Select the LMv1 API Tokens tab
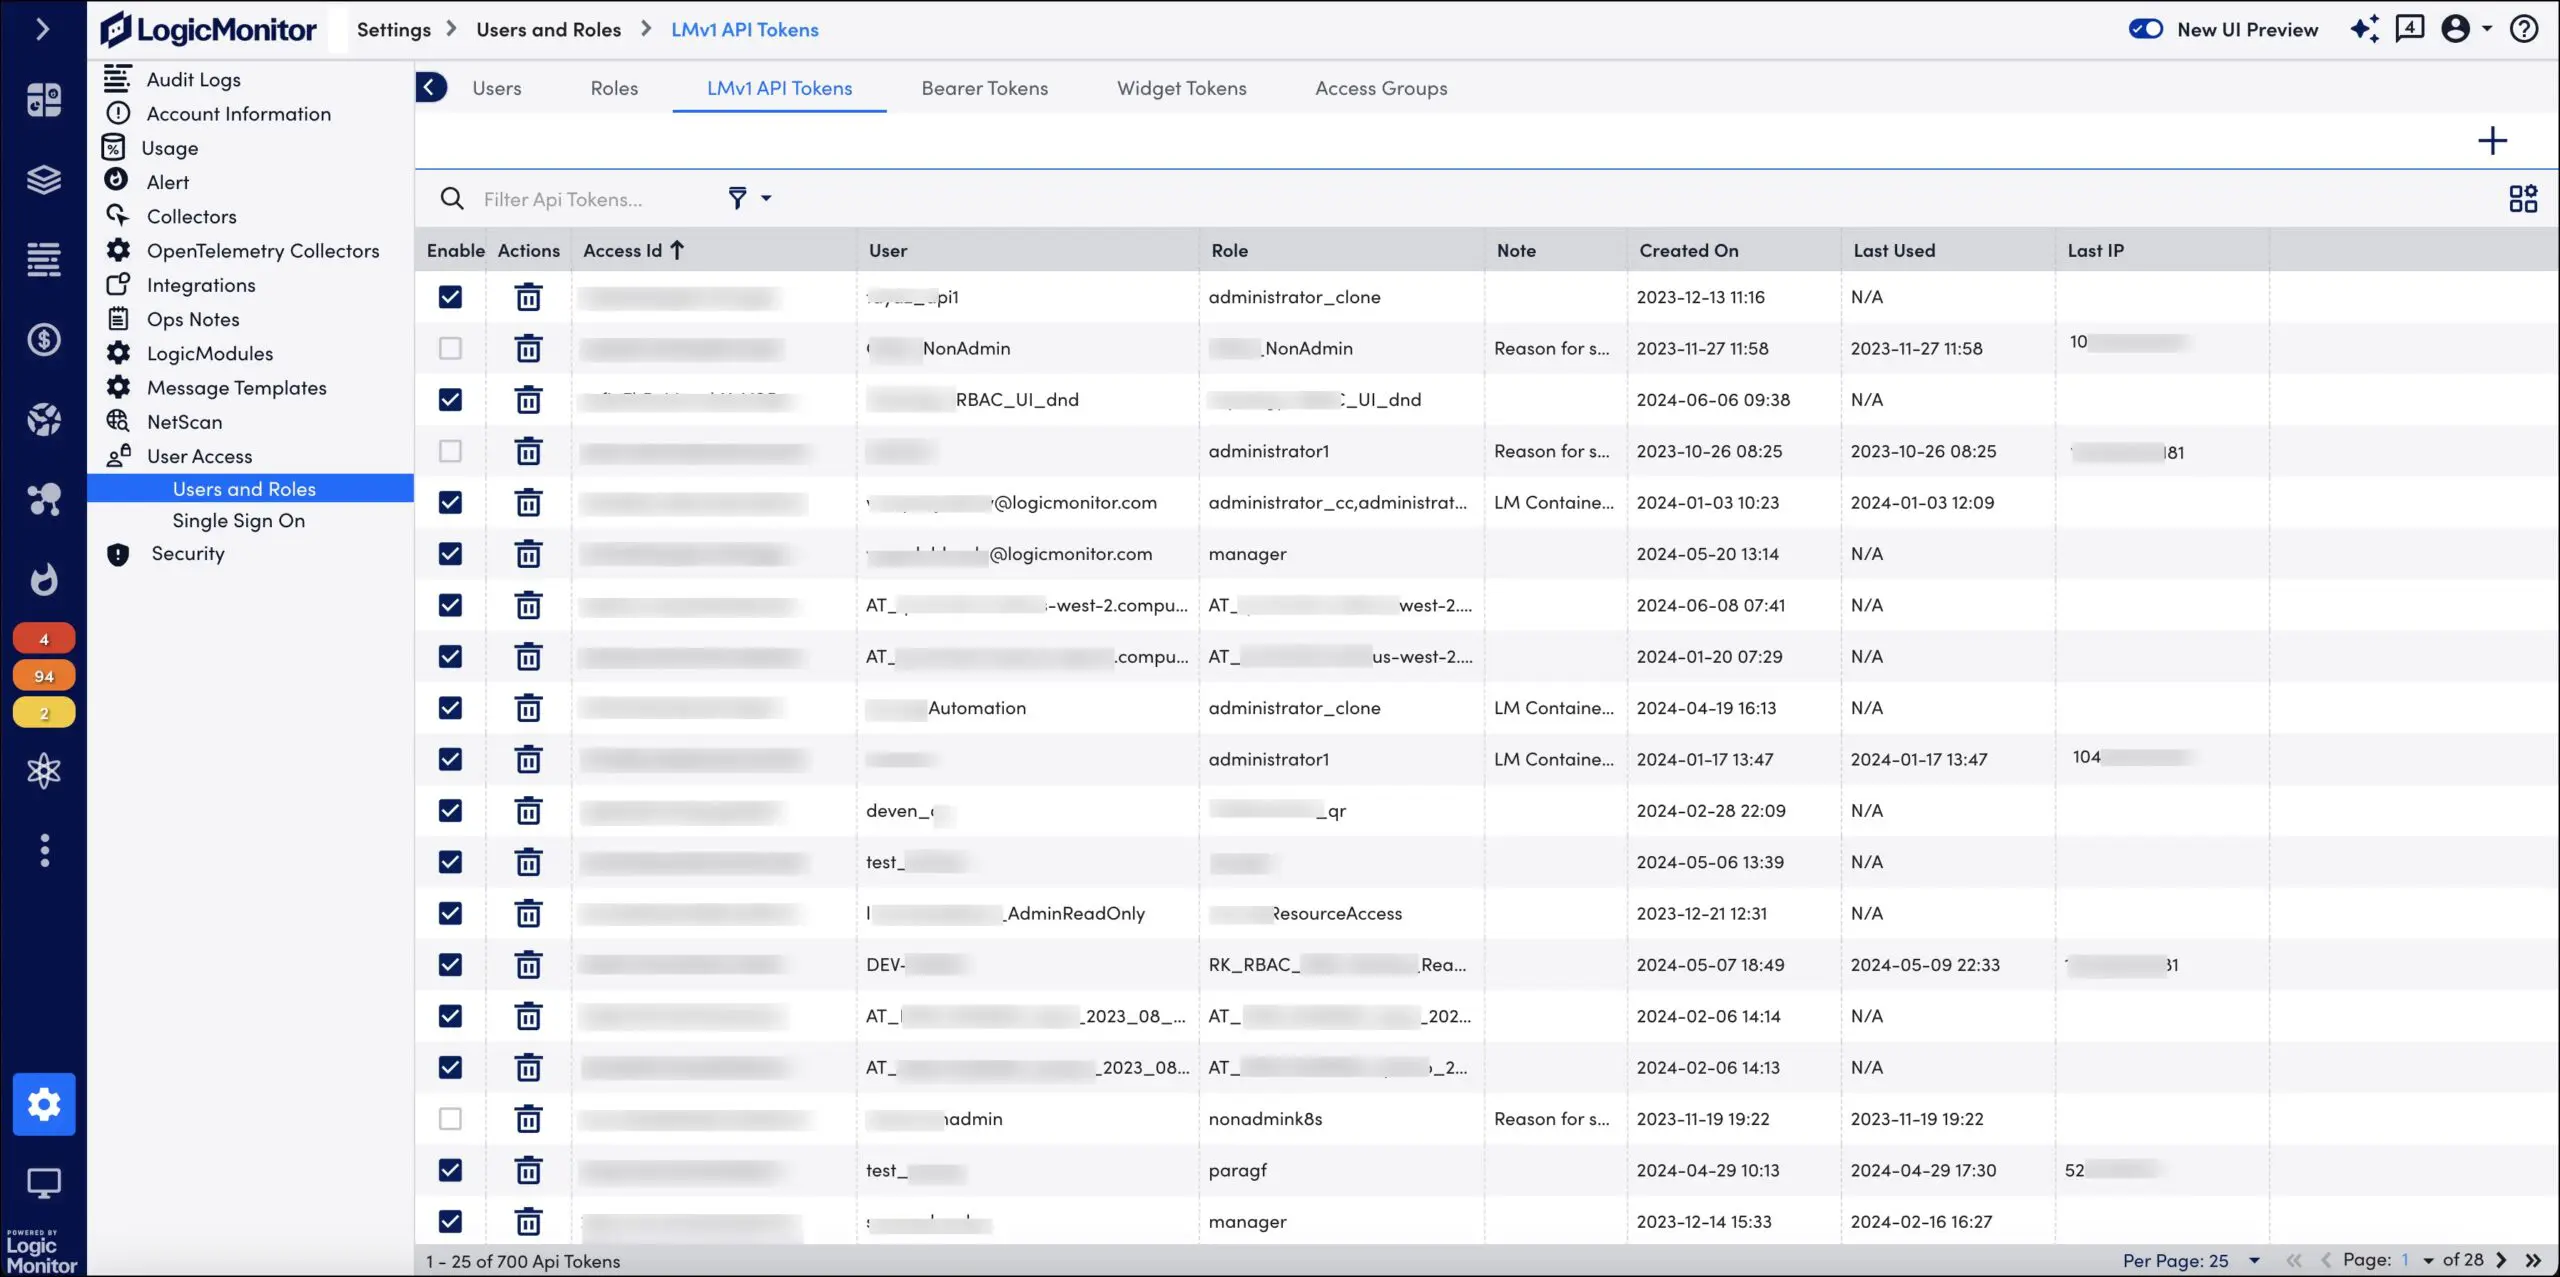2560x1277 pixels. point(780,88)
